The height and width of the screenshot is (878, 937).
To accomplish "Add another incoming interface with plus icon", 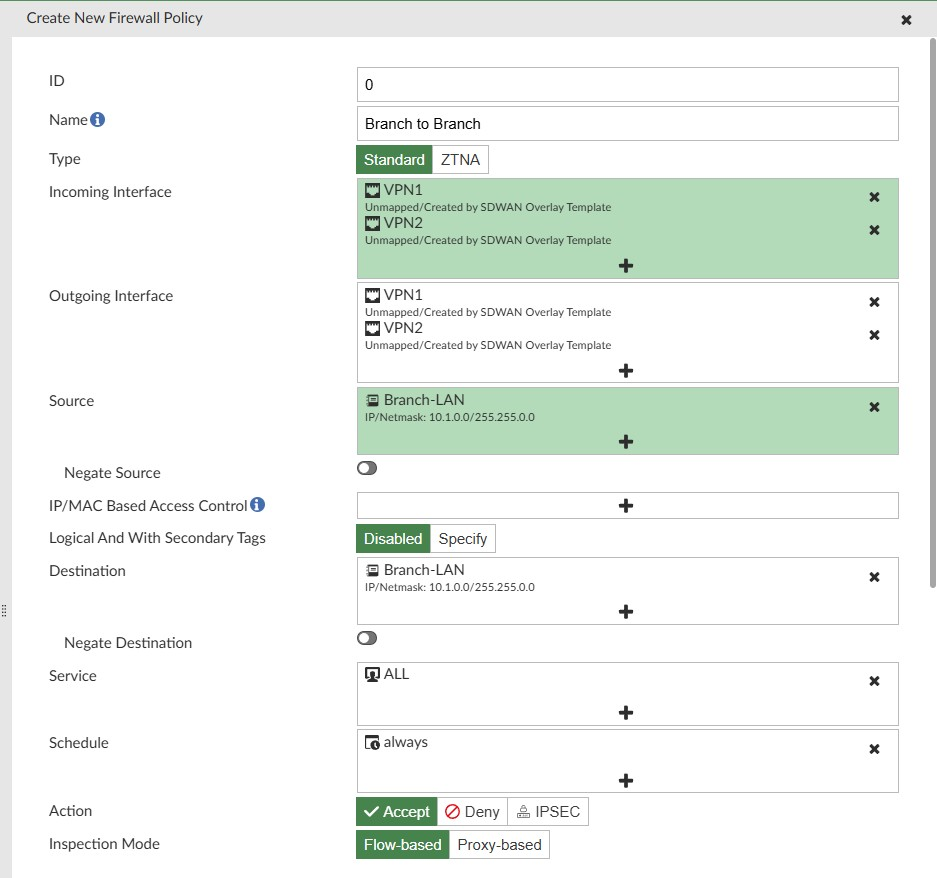I will coord(626,265).
